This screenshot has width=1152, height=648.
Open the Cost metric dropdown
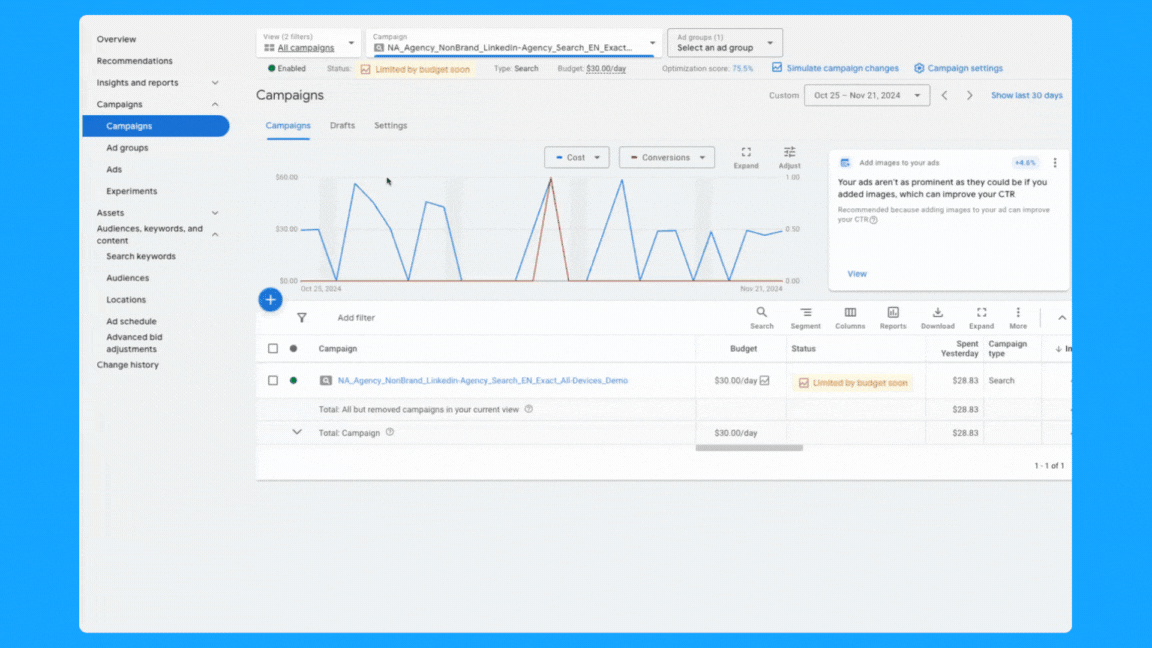tap(577, 157)
